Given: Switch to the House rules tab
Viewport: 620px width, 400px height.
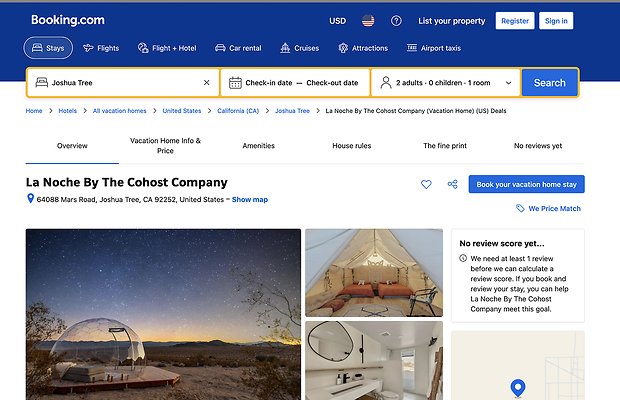Looking at the screenshot, I should point(351,146).
